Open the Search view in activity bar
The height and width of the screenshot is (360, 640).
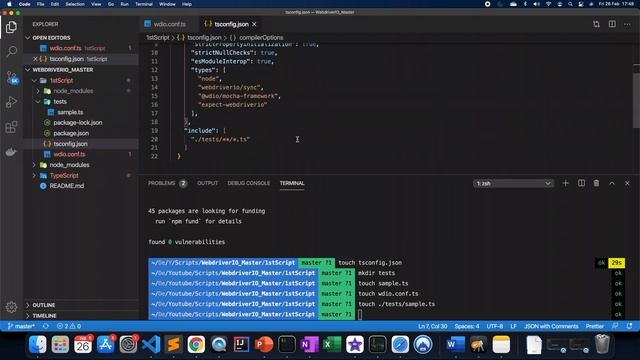coord(11,51)
